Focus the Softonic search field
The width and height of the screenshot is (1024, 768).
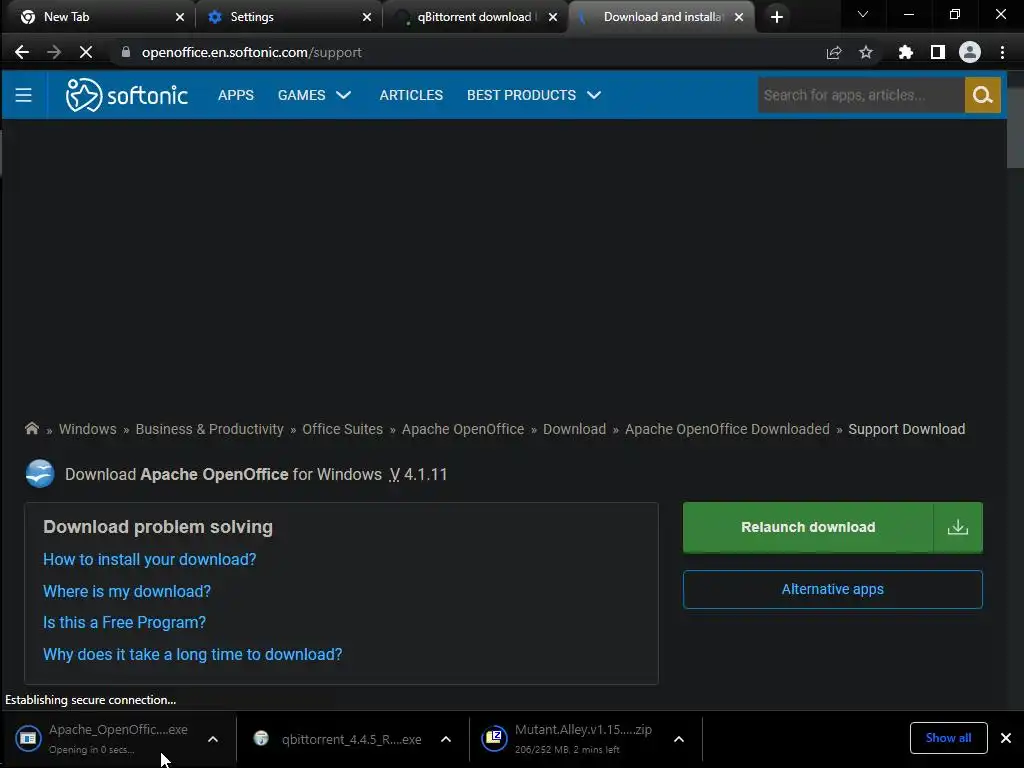pyautogui.click(x=861, y=95)
